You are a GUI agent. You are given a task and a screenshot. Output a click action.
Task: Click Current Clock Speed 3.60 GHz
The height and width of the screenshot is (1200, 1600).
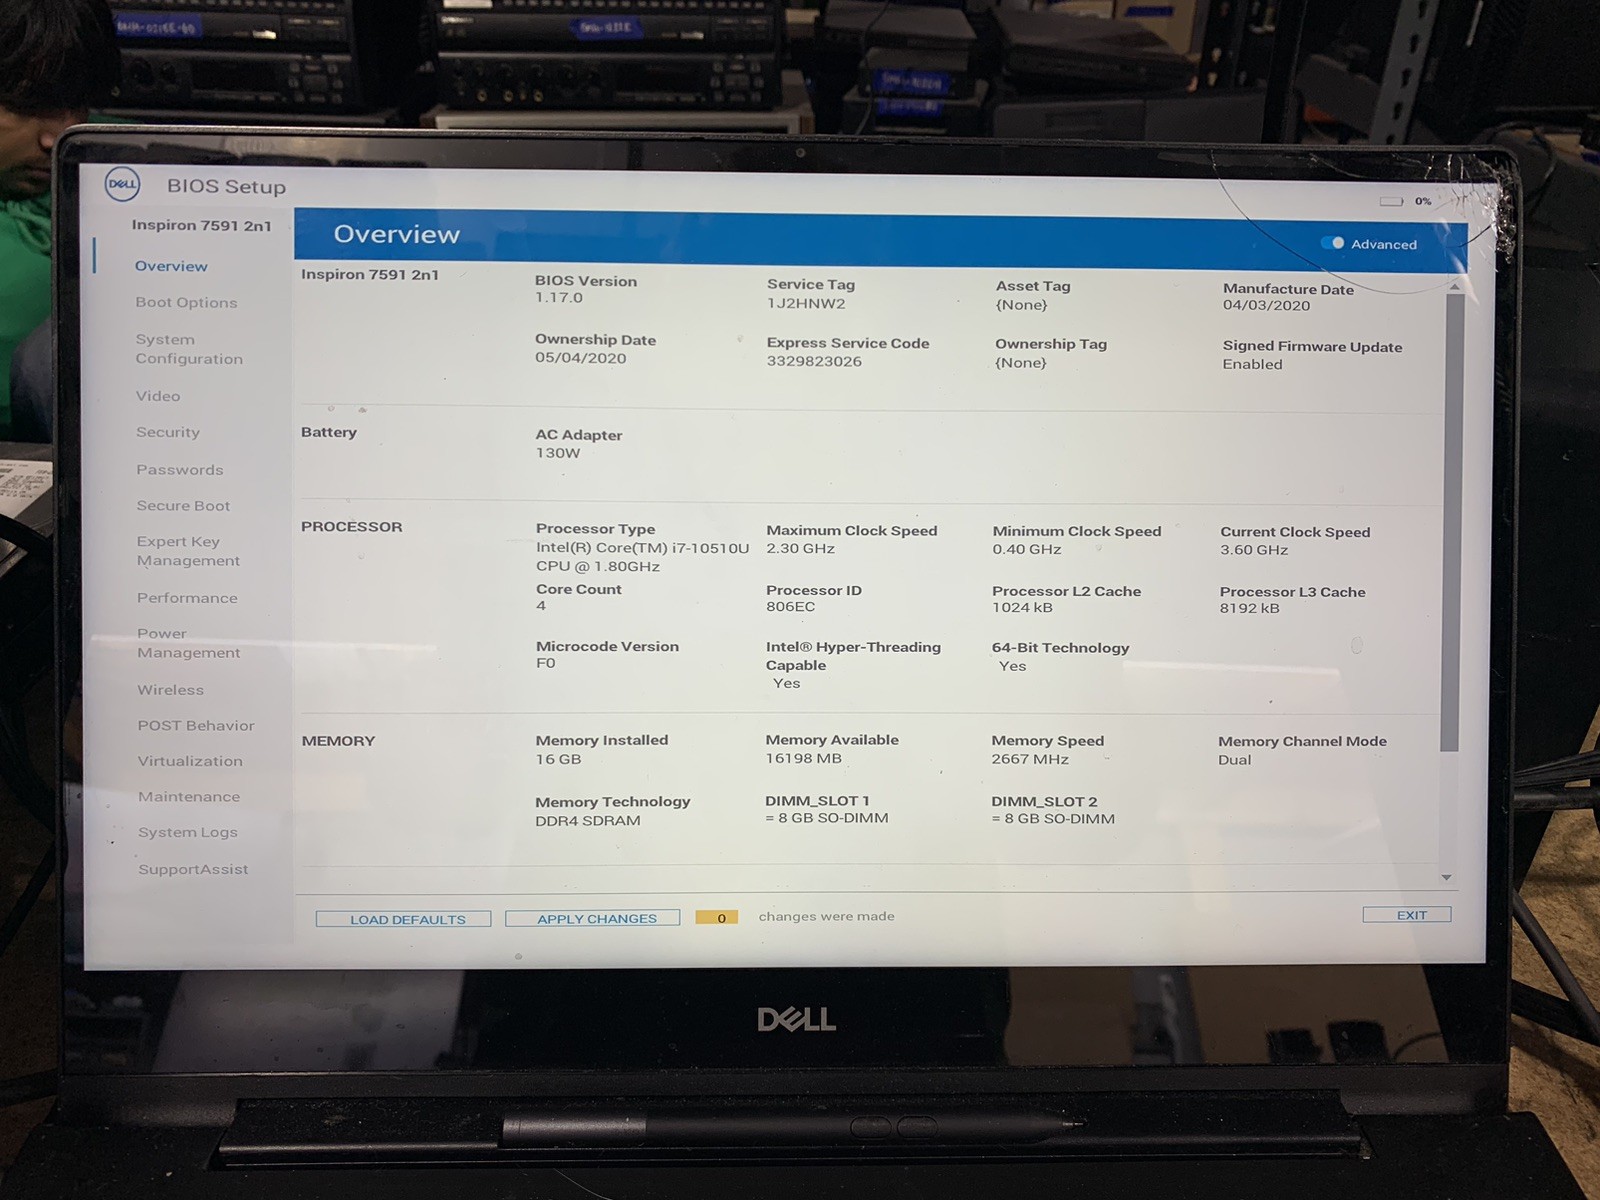click(1254, 550)
